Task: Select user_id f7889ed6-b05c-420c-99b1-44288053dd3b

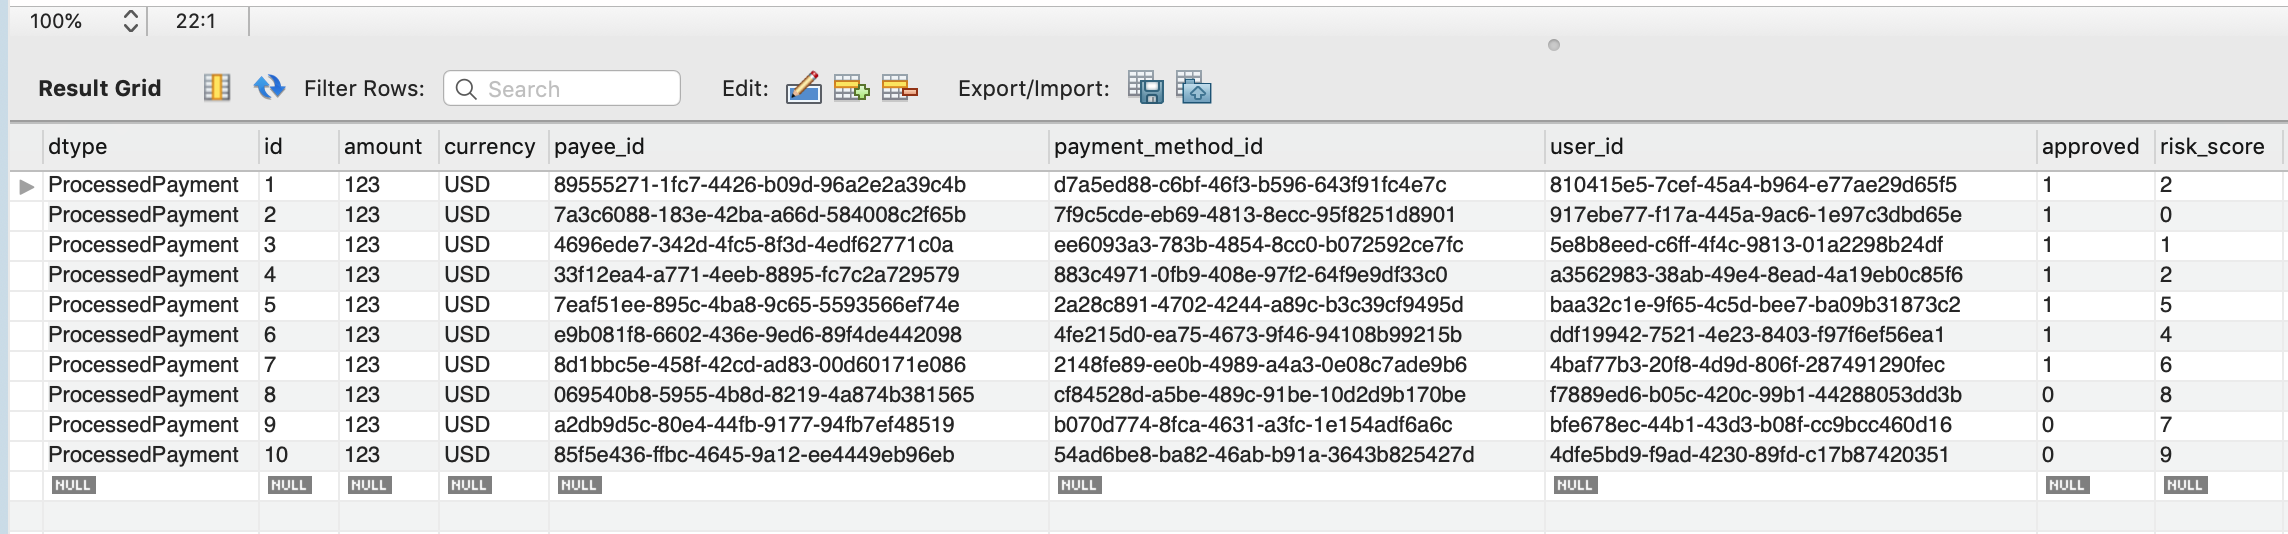Action: [1756, 395]
